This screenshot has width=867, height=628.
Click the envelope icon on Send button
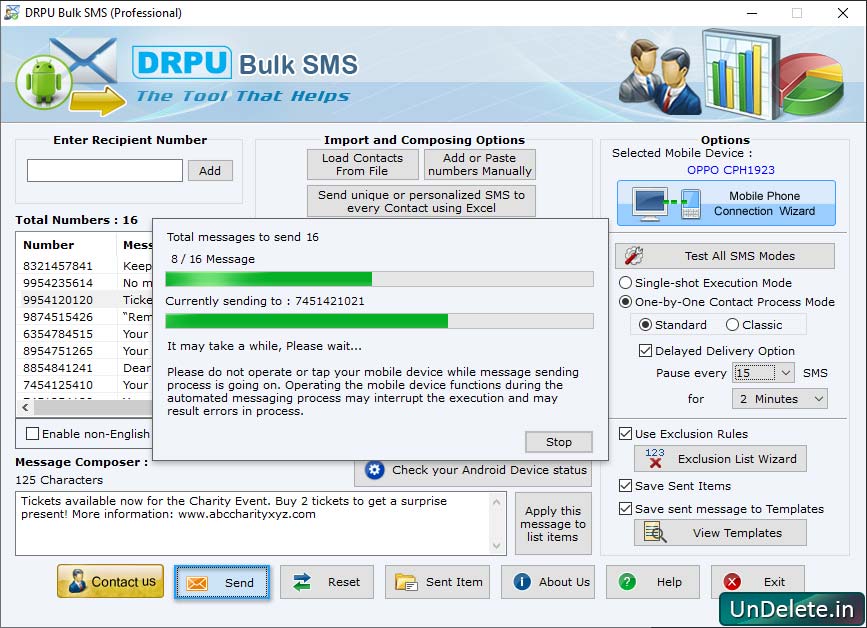click(x=197, y=583)
